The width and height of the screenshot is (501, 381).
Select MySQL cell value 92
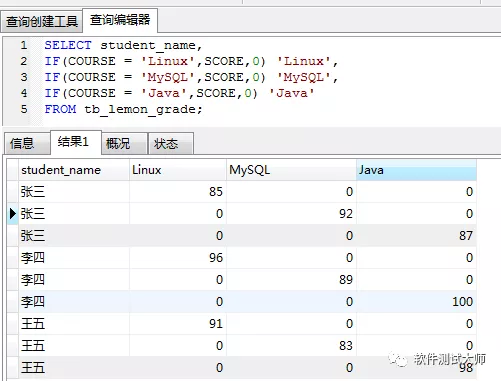pyautogui.click(x=291, y=214)
